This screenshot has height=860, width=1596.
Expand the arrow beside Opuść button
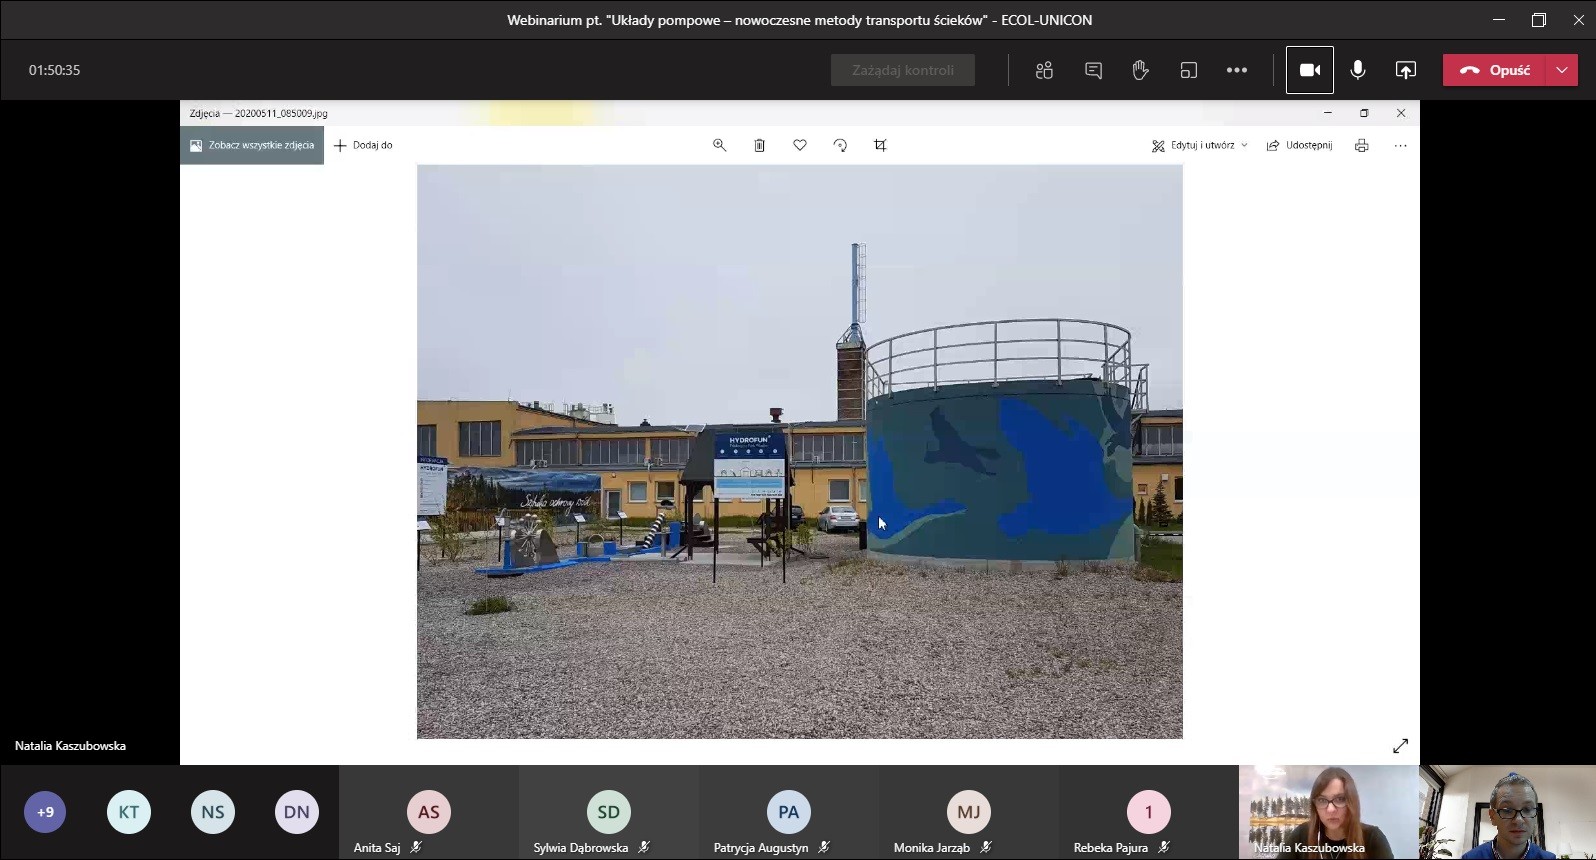pyautogui.click(x=1561, y=70)
